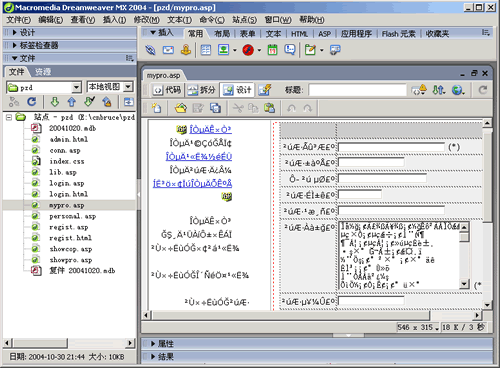This screenshot has height=369, width=500.
Task: Click Preview in browser globe icon
Action: click(x=458, y=90)
